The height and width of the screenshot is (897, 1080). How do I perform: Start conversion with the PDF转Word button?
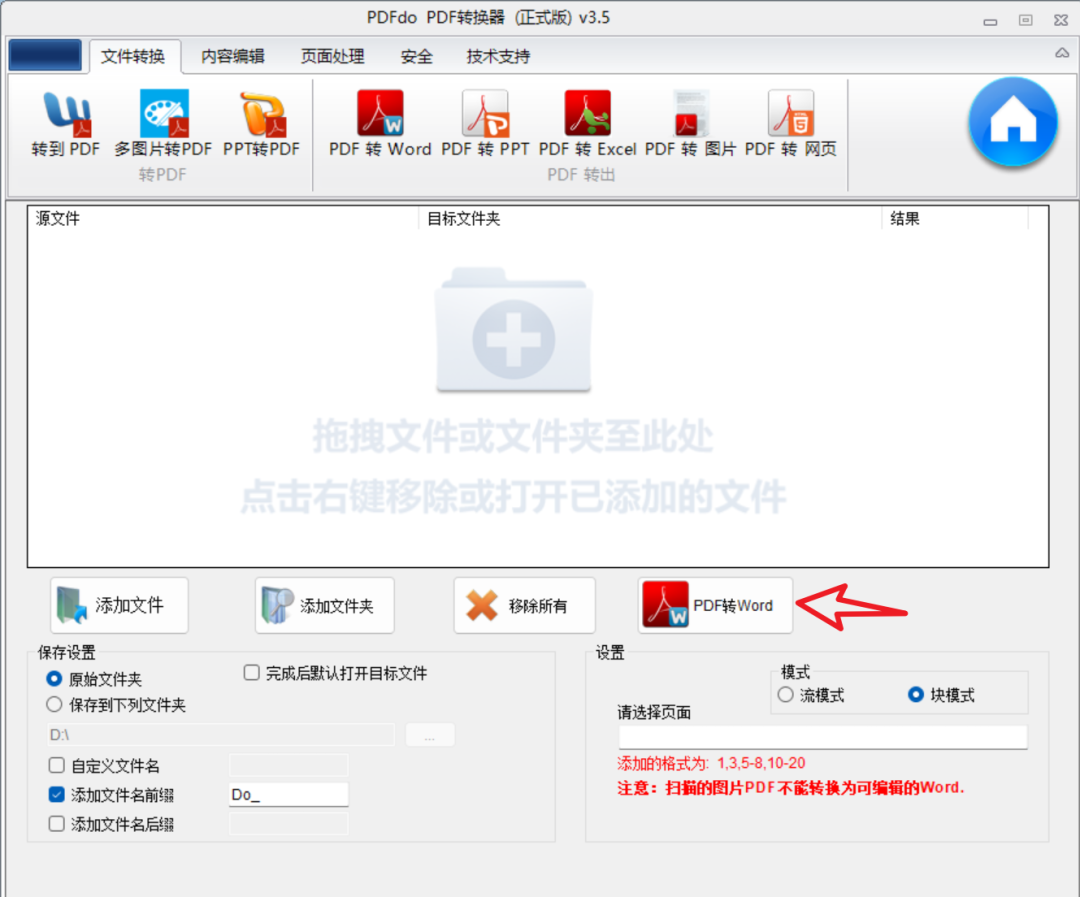[x=715, y=606]
